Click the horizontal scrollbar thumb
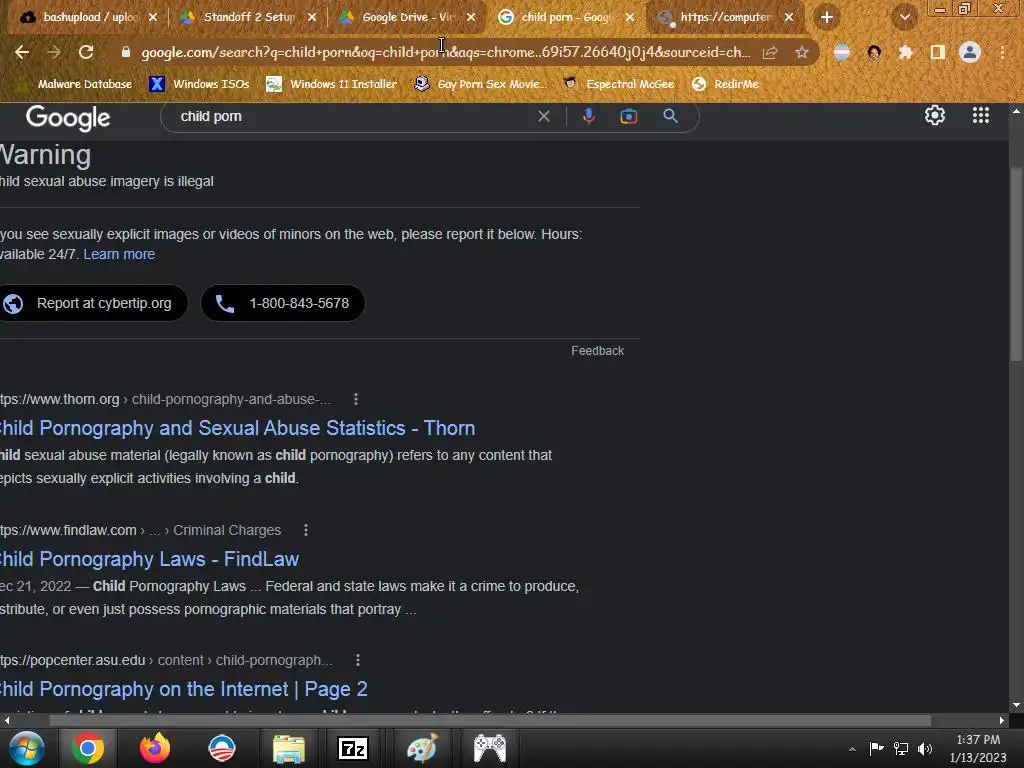Image resolution: width=1024 pixels, height=768 pixels. pos(490,720)
